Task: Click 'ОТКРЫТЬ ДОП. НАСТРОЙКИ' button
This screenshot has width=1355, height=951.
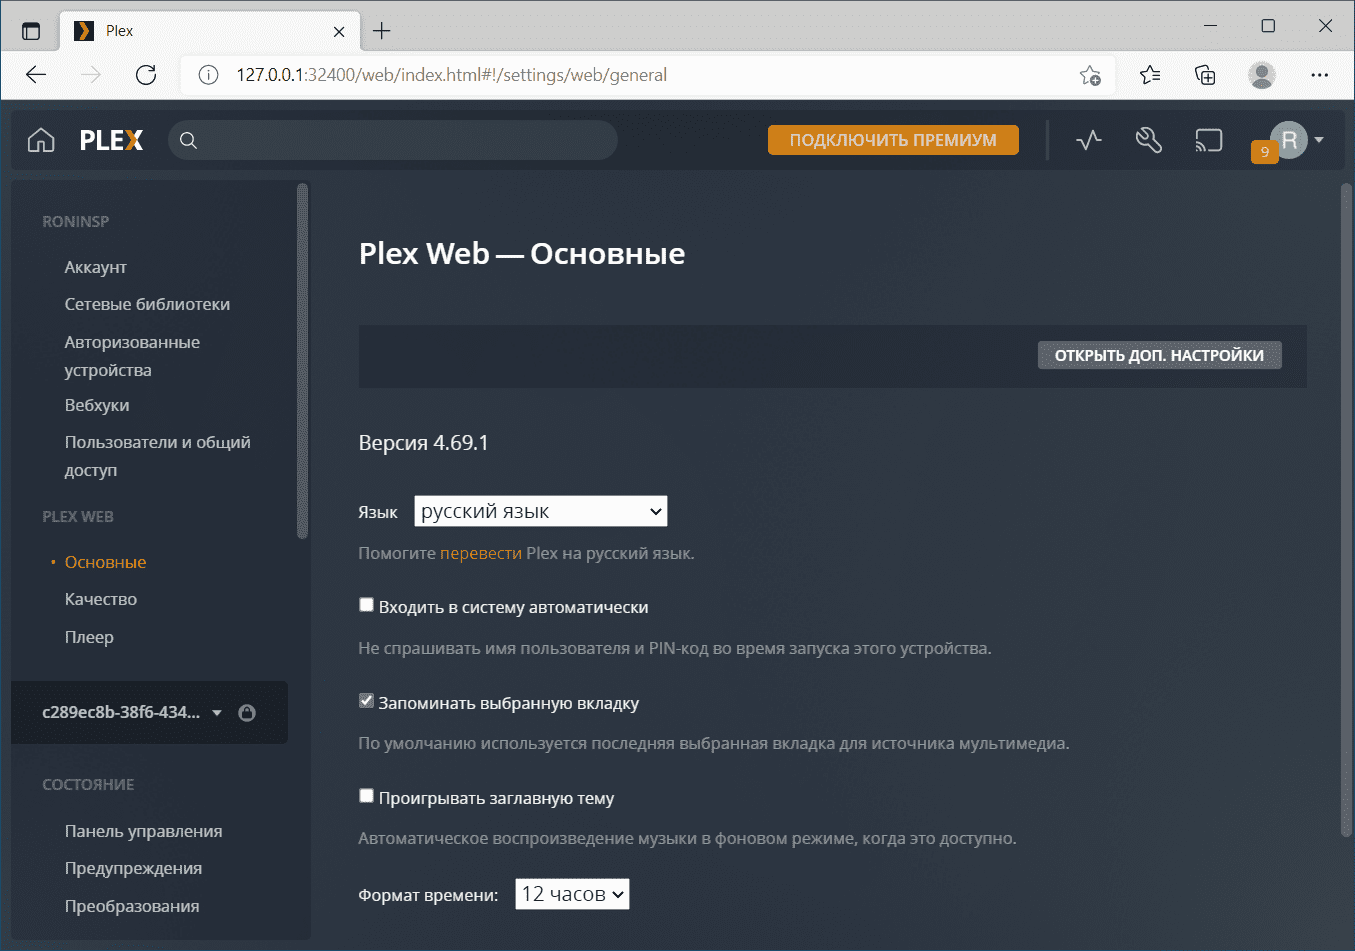Action: [x=1159, y=355]
